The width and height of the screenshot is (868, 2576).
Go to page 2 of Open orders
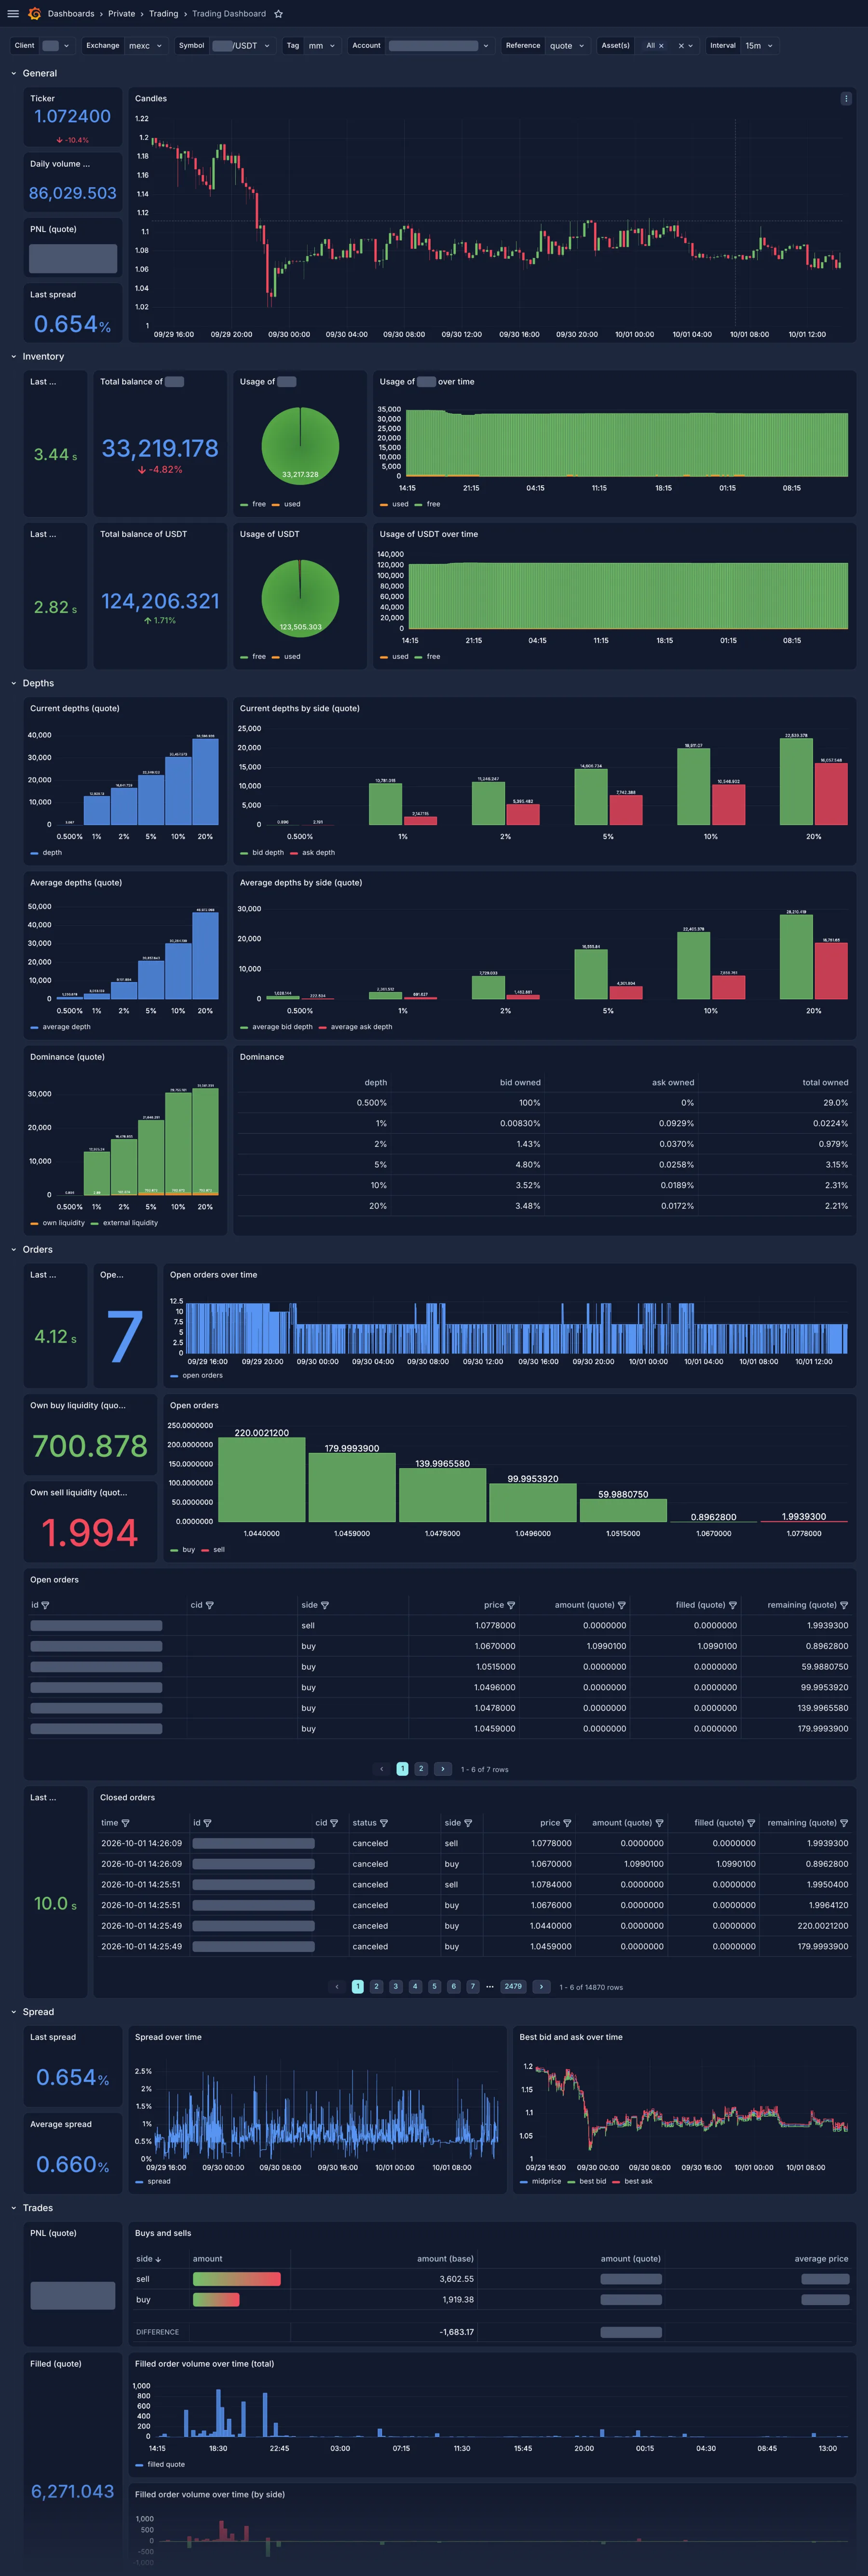click(421, 1769)
